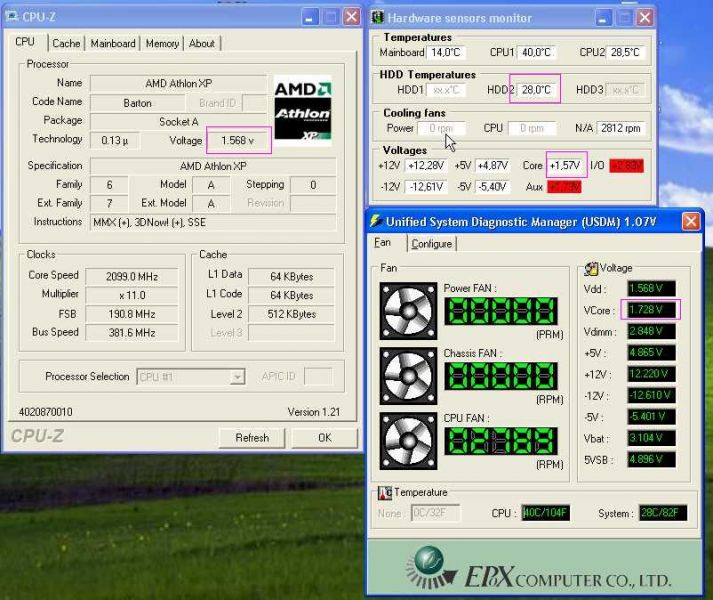Click the Technology value 0.13 µ
Viewport: 713px width, 600px height.
[115, 141]
